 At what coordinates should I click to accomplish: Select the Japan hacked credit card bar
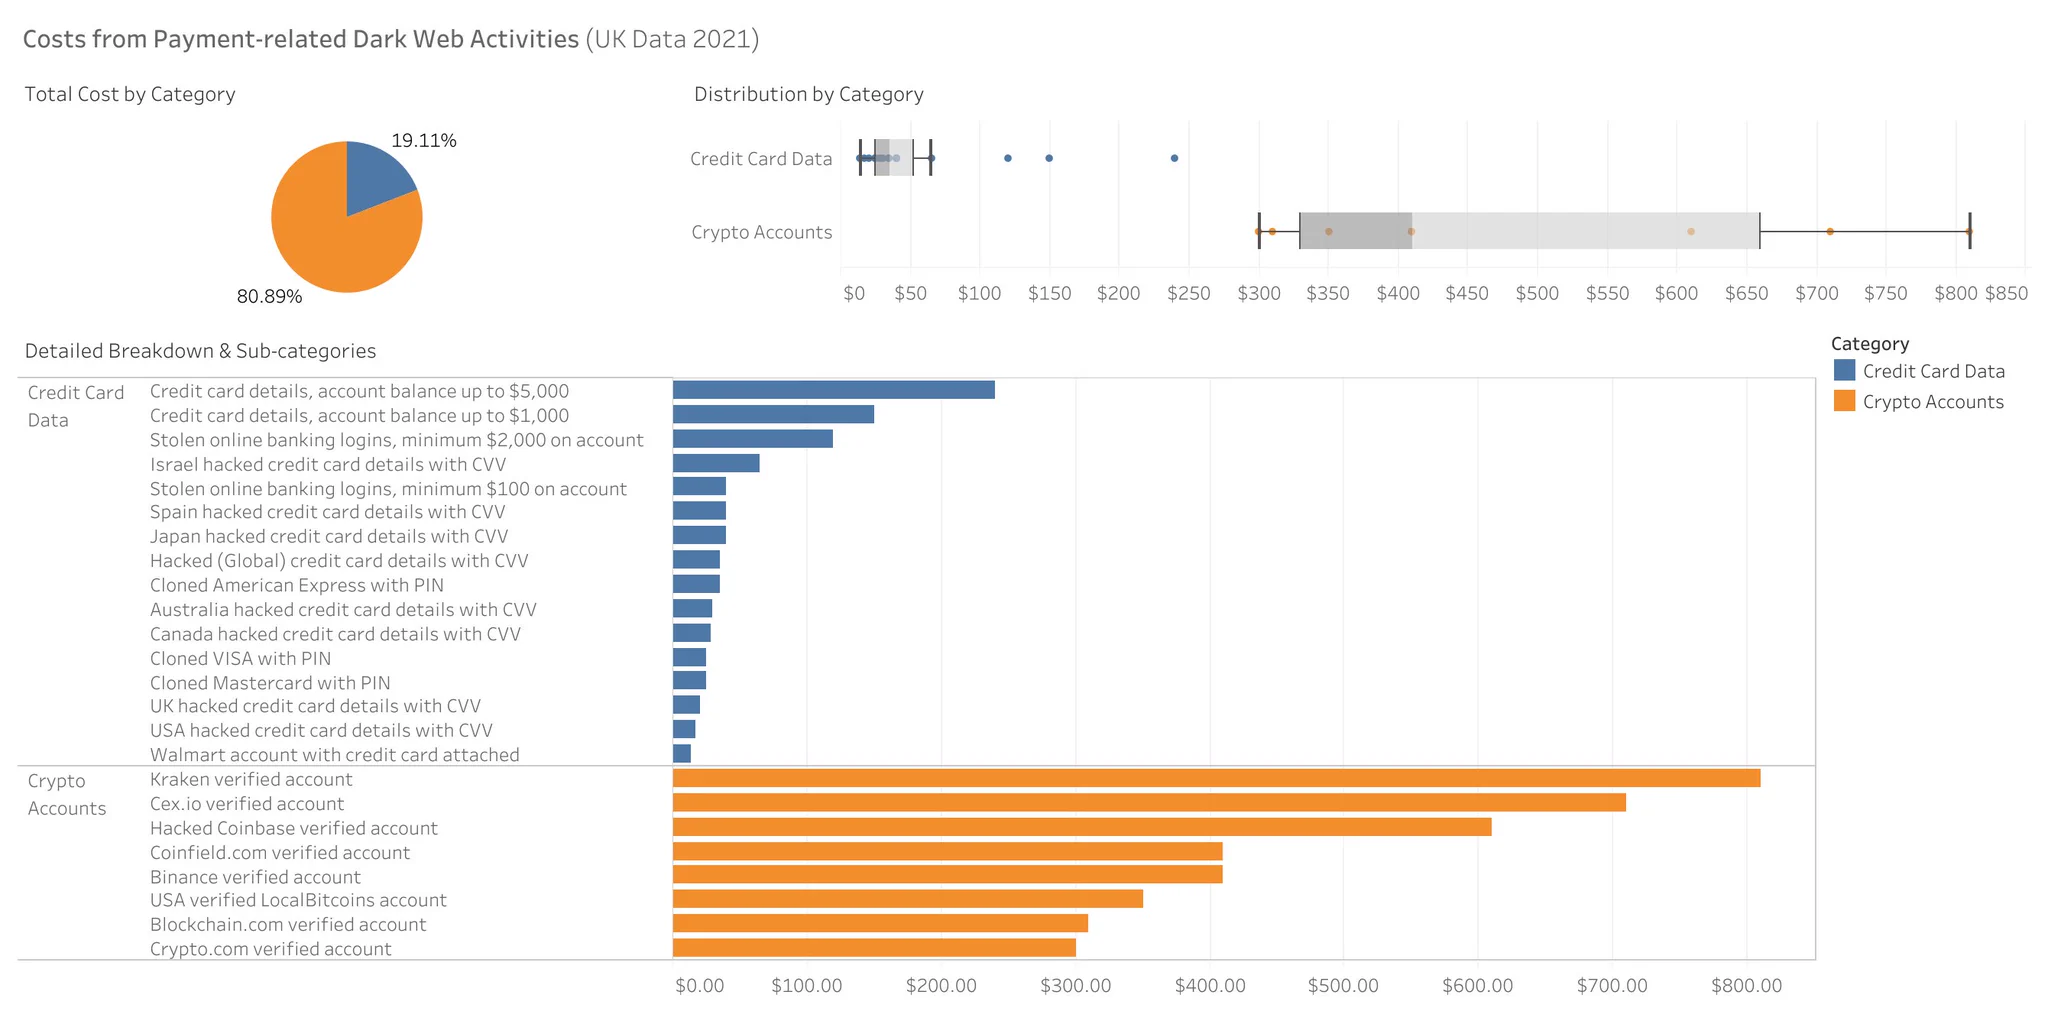point(699,535)
